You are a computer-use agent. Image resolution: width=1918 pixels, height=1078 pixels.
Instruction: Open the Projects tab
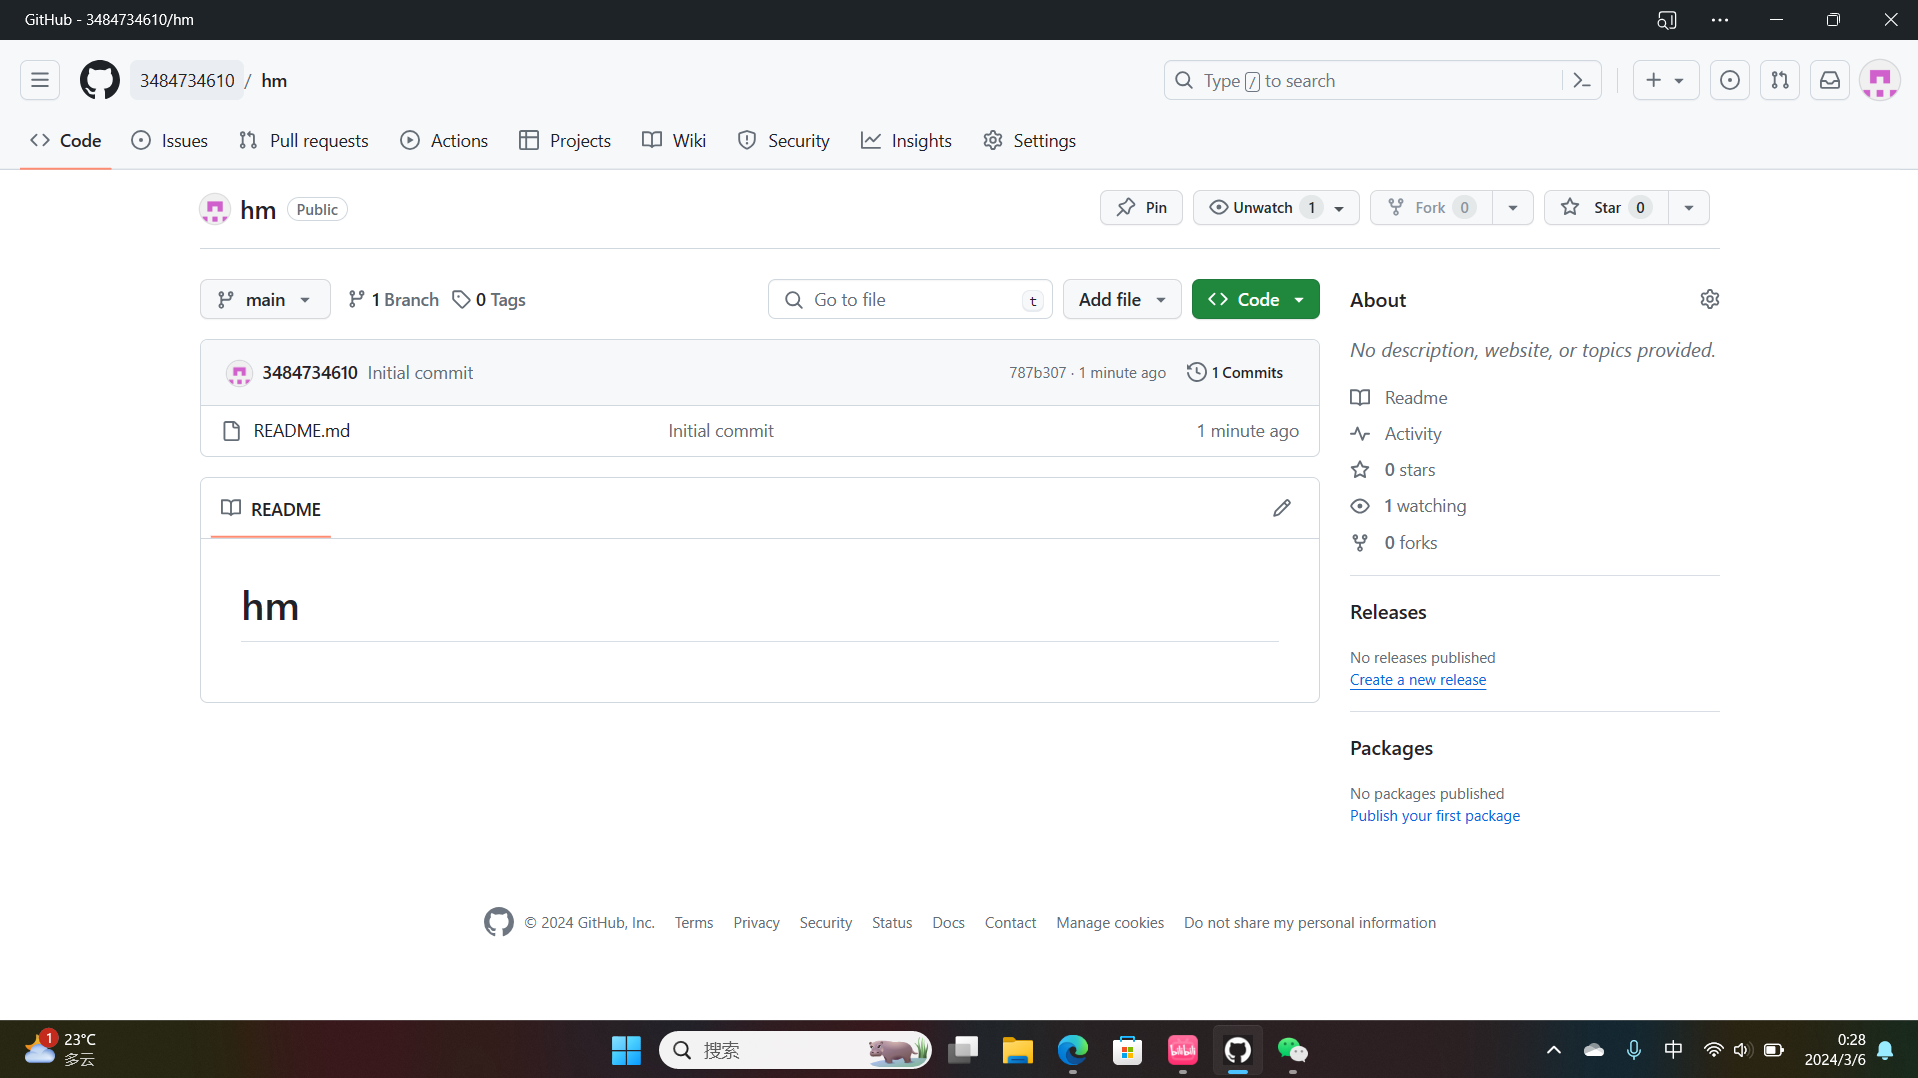click(565, 141)
